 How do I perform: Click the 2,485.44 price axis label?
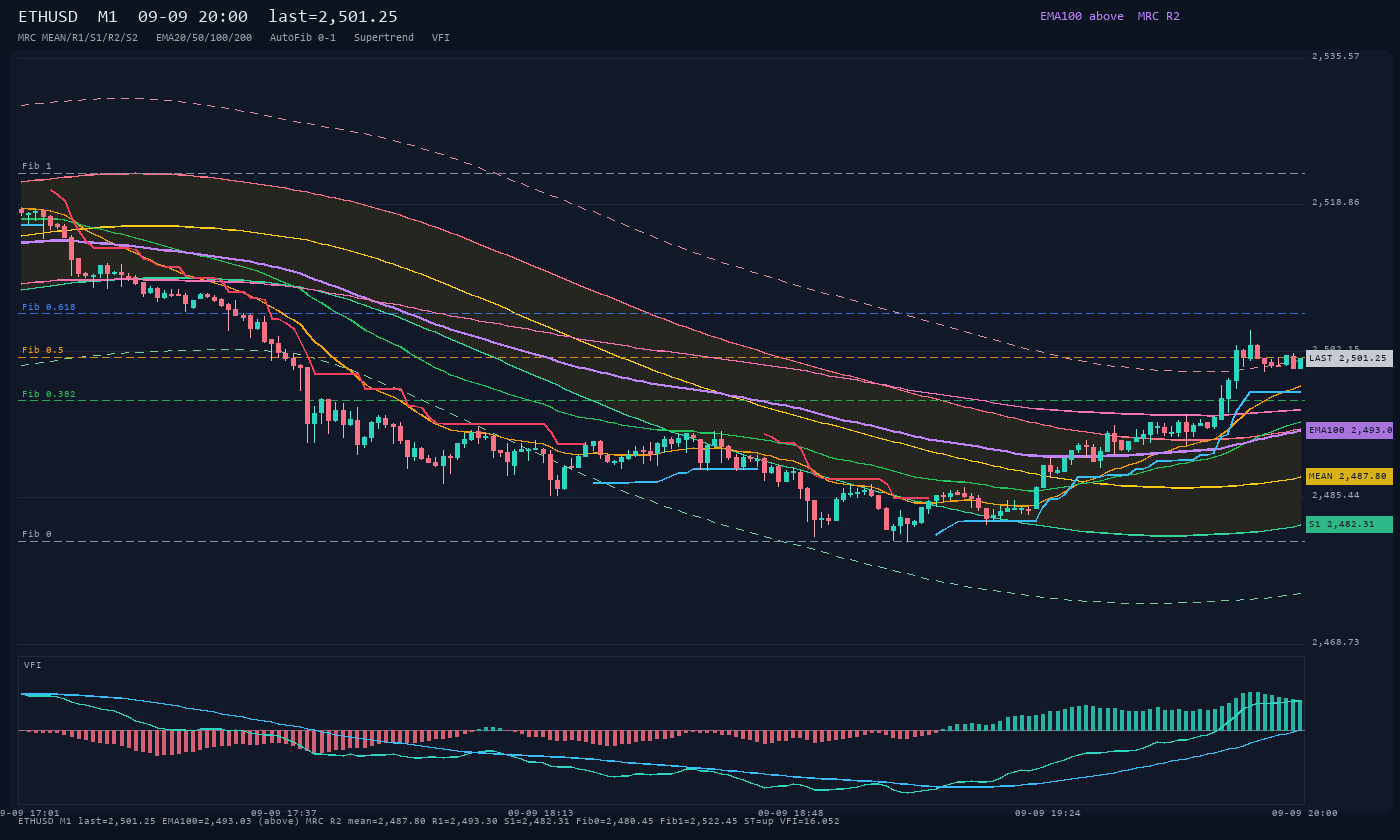click(1336, 495)
